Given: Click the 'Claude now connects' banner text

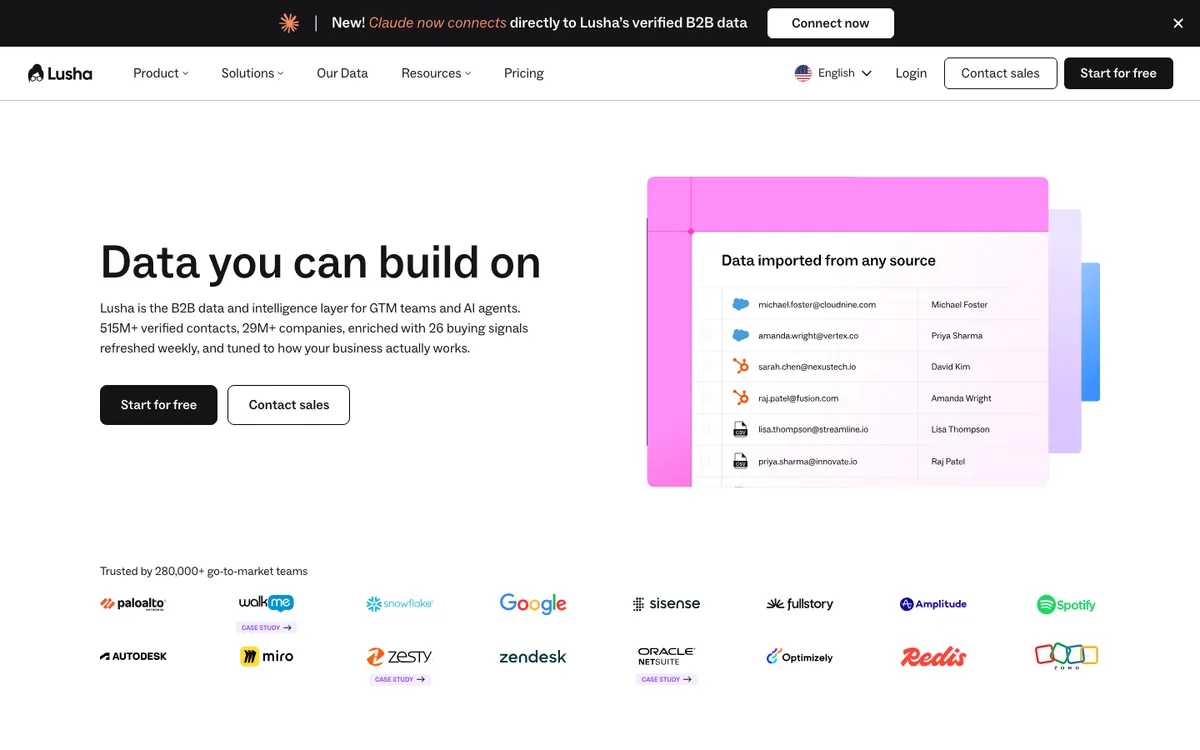Looking at the screenshot, I should pyautogui.click(x=437, y=23).
